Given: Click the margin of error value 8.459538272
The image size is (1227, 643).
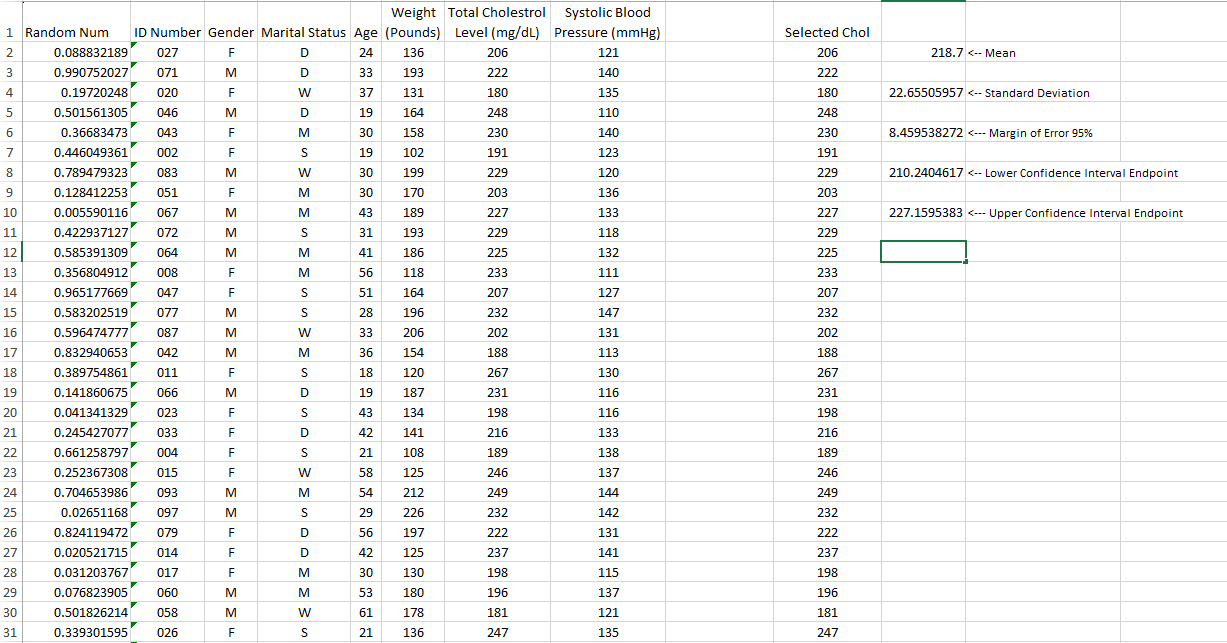Looking at the screenshot, I should (x=923, y=132).
